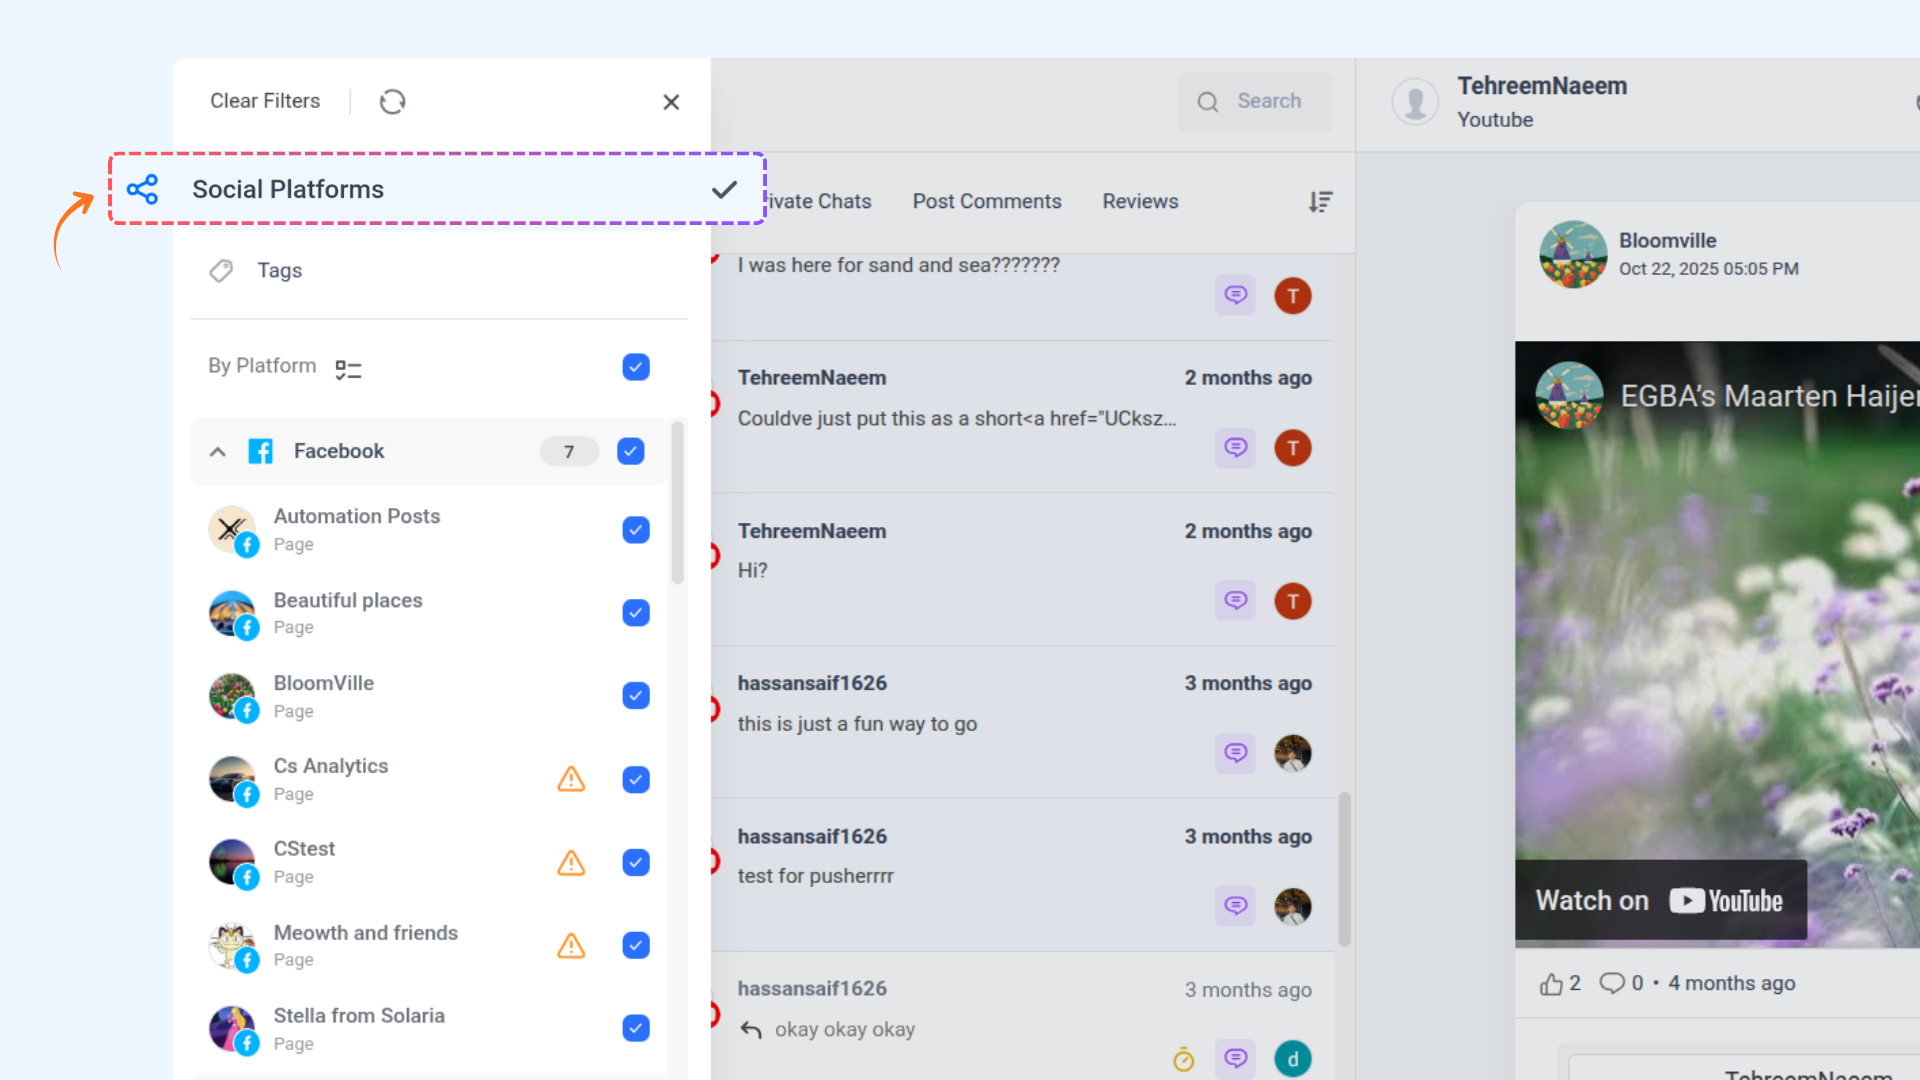The height and width of the screenshot is (1080, 1920).
Task: Uncheck CStest page
Action: 636,862
